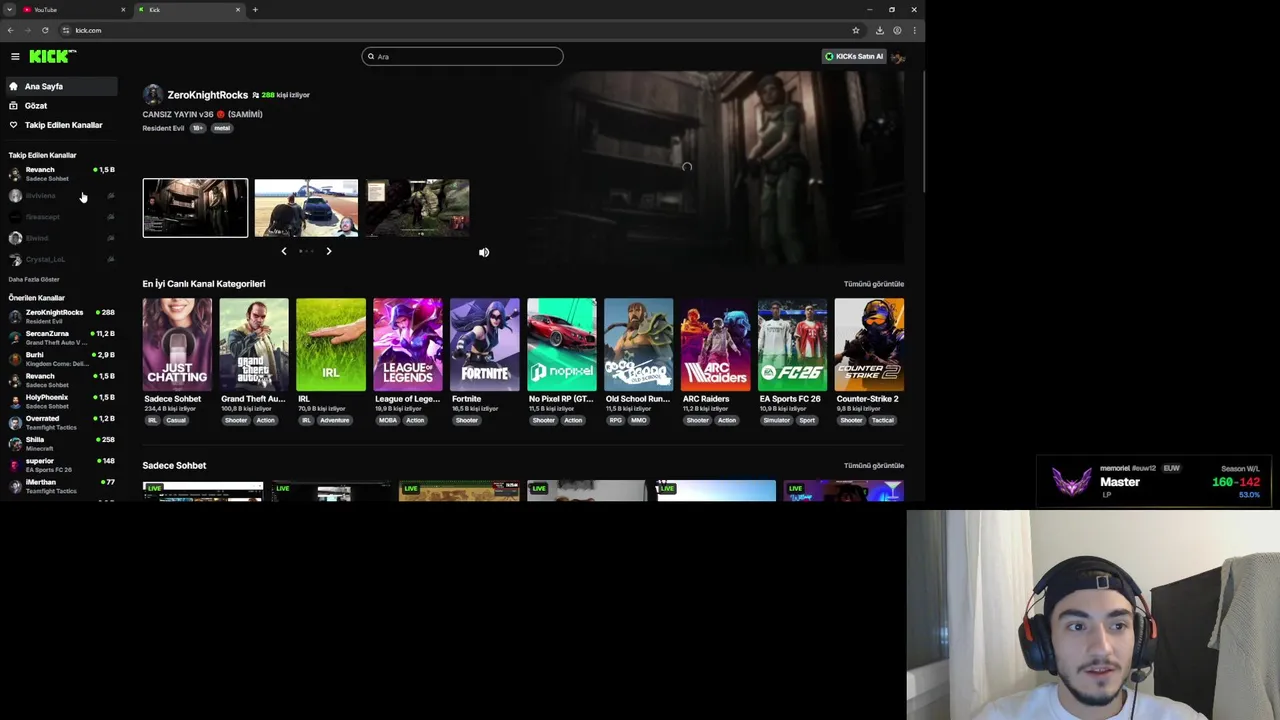Viewport: 1280px width, 720px height.
Task: Show next featured stream arrow
Action: (328, 251)
